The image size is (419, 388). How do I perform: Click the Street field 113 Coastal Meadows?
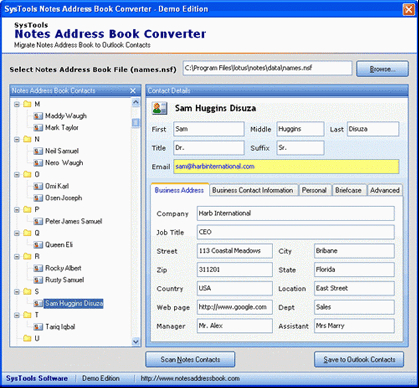click(235, 251)
